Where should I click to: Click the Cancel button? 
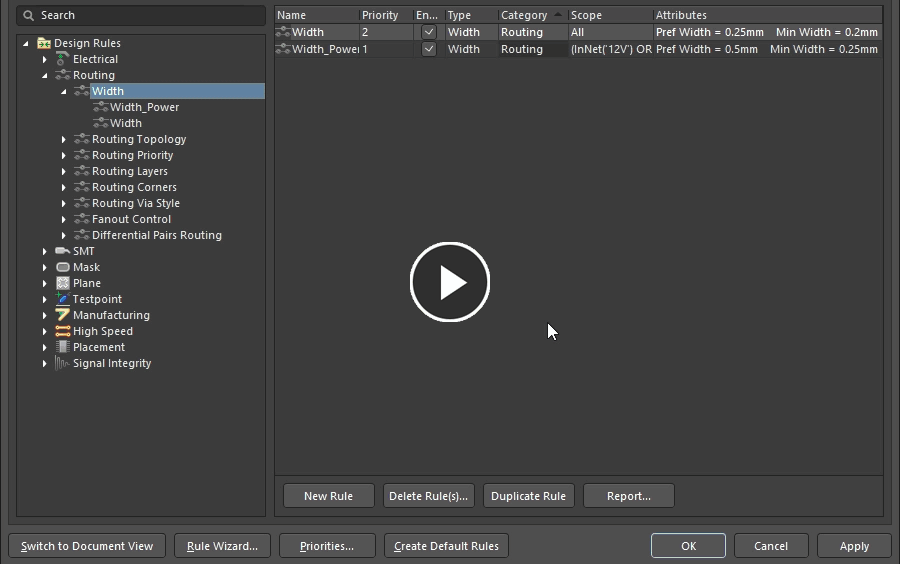click(771, 546)
